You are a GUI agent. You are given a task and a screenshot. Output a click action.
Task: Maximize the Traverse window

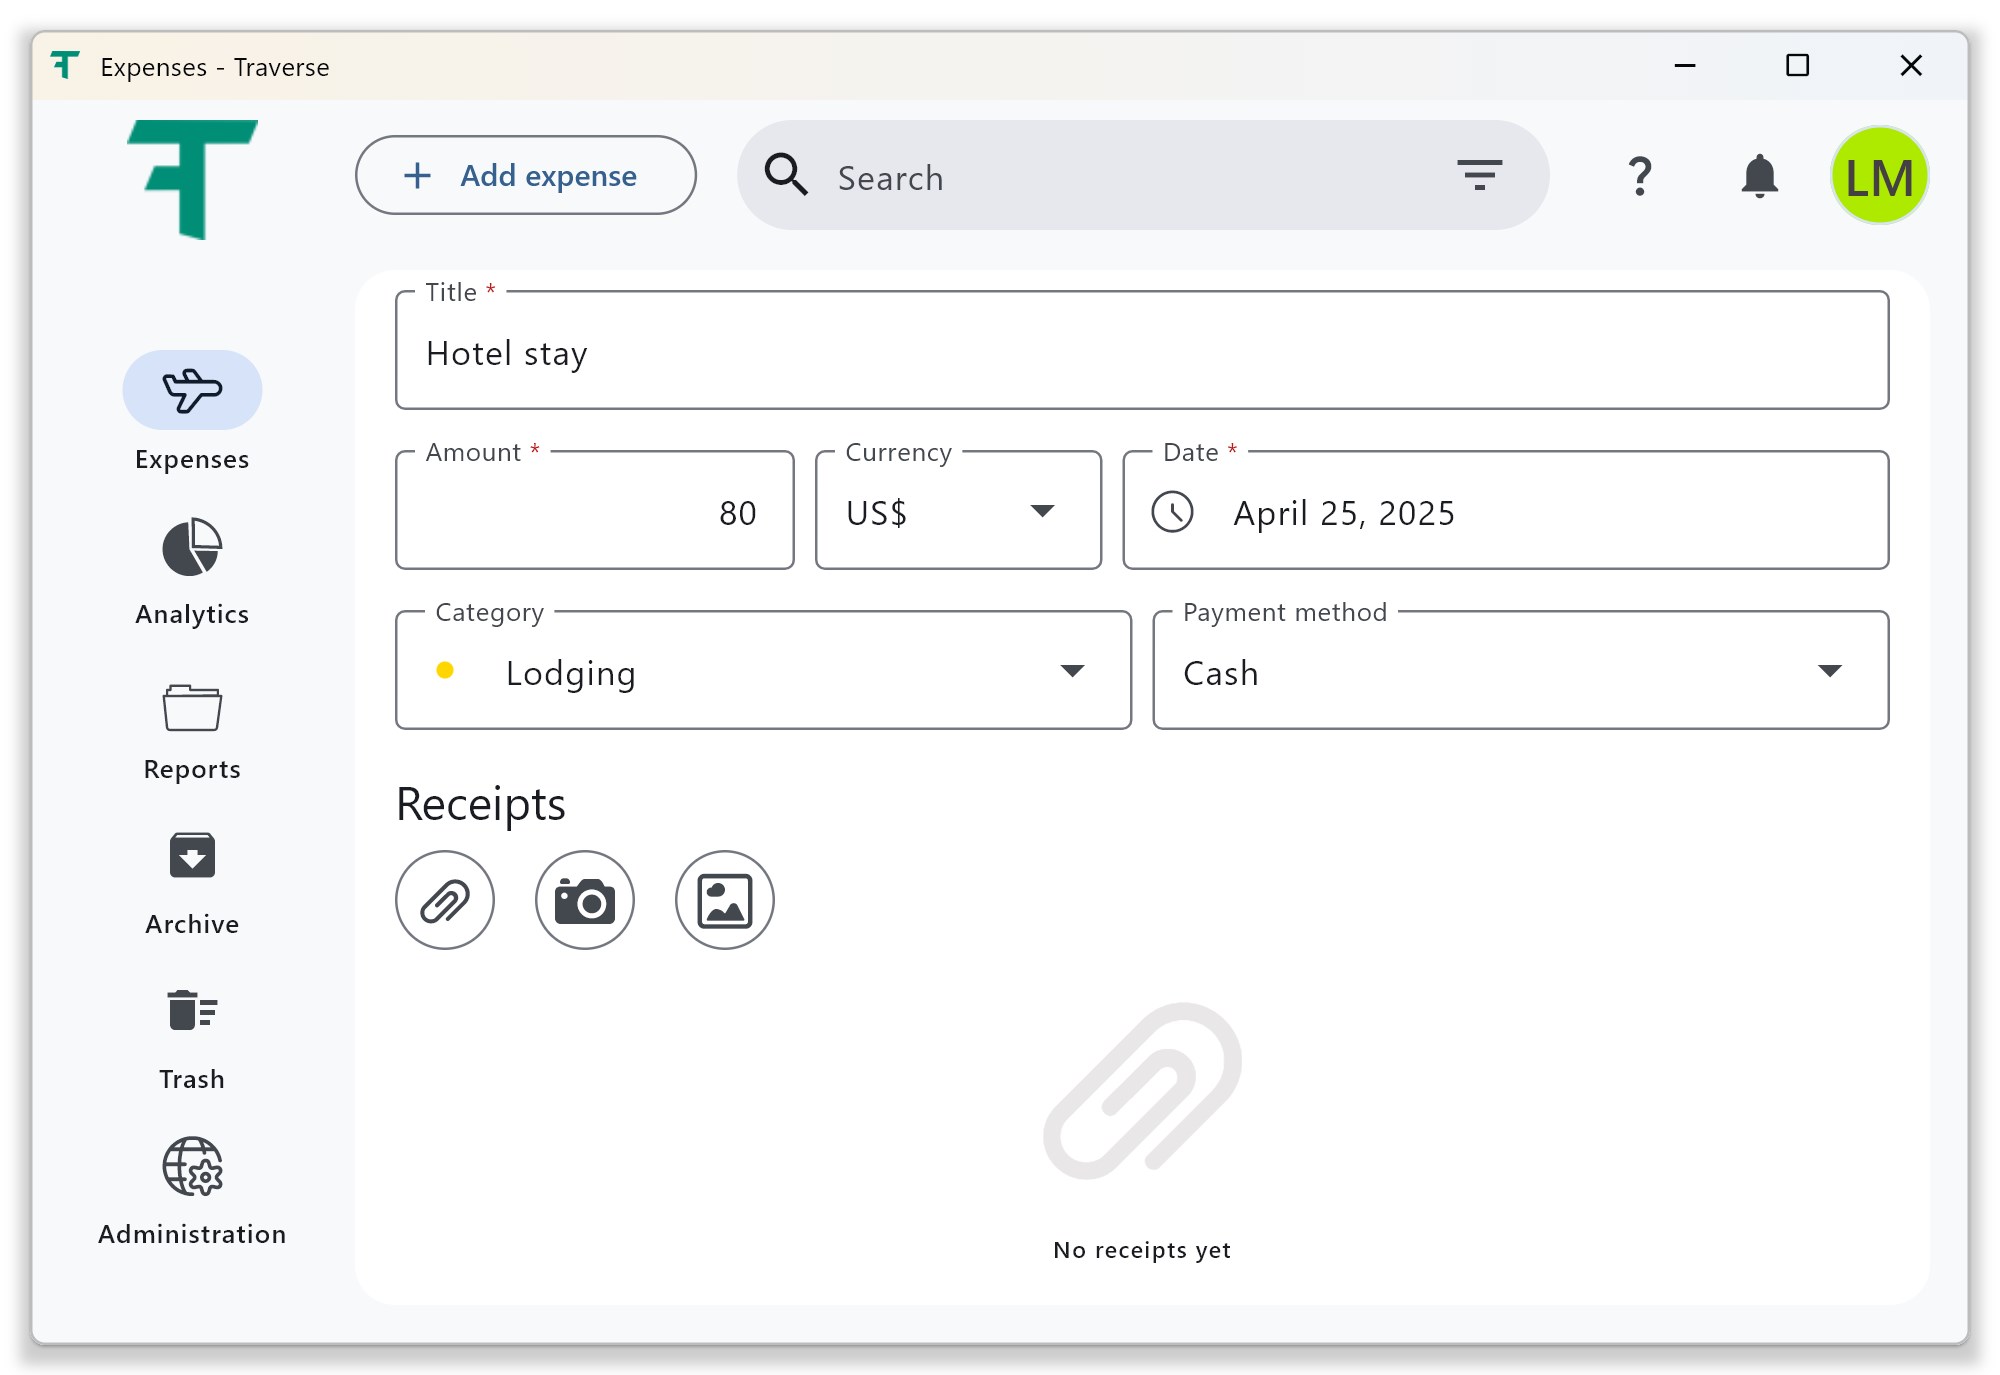coord(1797,66)
